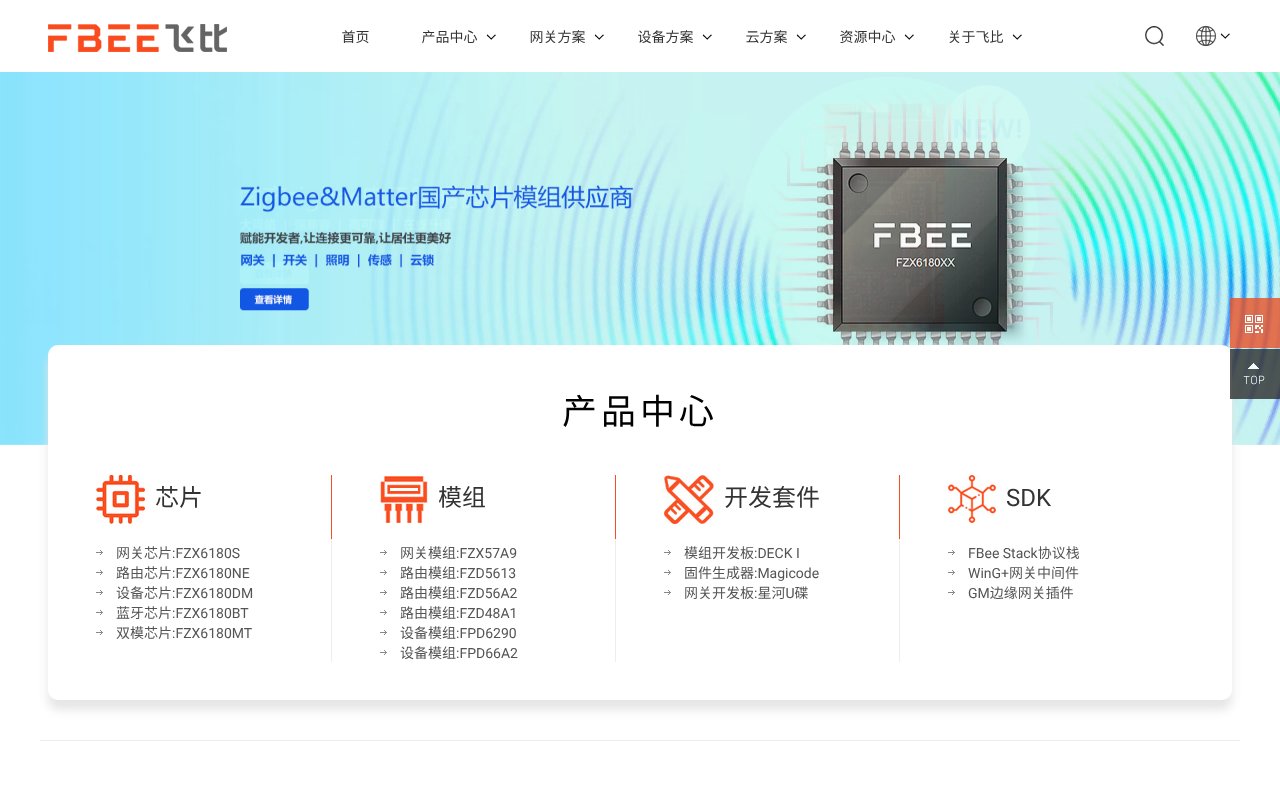Open the 网关 link in the banner
This screenshot has width=1280, height=800.
click(252, 260)
